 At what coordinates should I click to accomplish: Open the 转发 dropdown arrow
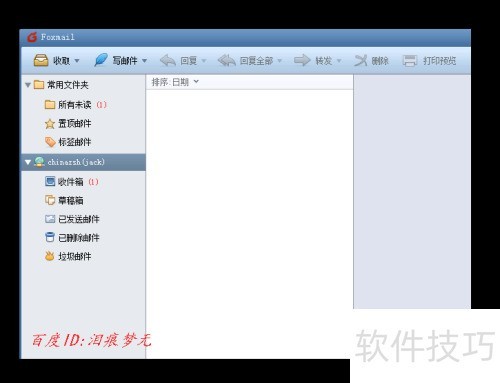(x=339, y=61)
